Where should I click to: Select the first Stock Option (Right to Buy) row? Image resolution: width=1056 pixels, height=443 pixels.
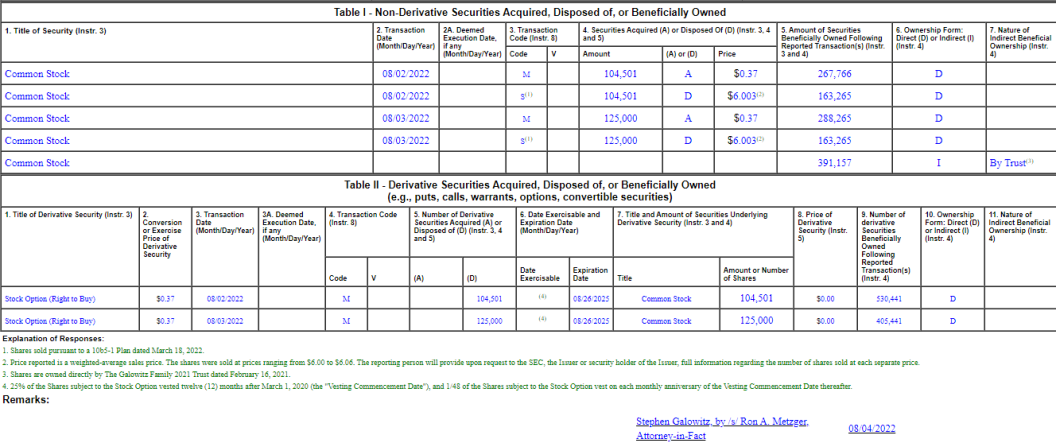(528, 299)
